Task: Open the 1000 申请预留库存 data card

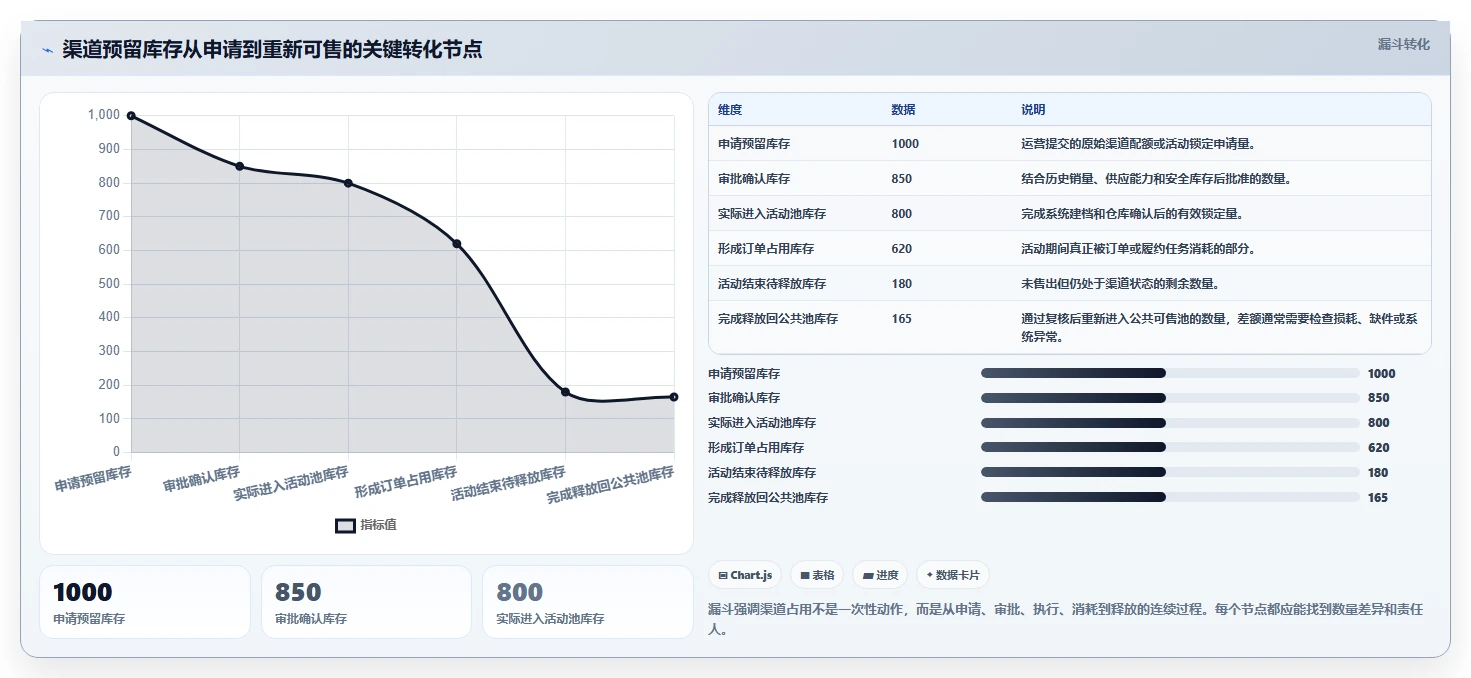Action: [145, 602]
